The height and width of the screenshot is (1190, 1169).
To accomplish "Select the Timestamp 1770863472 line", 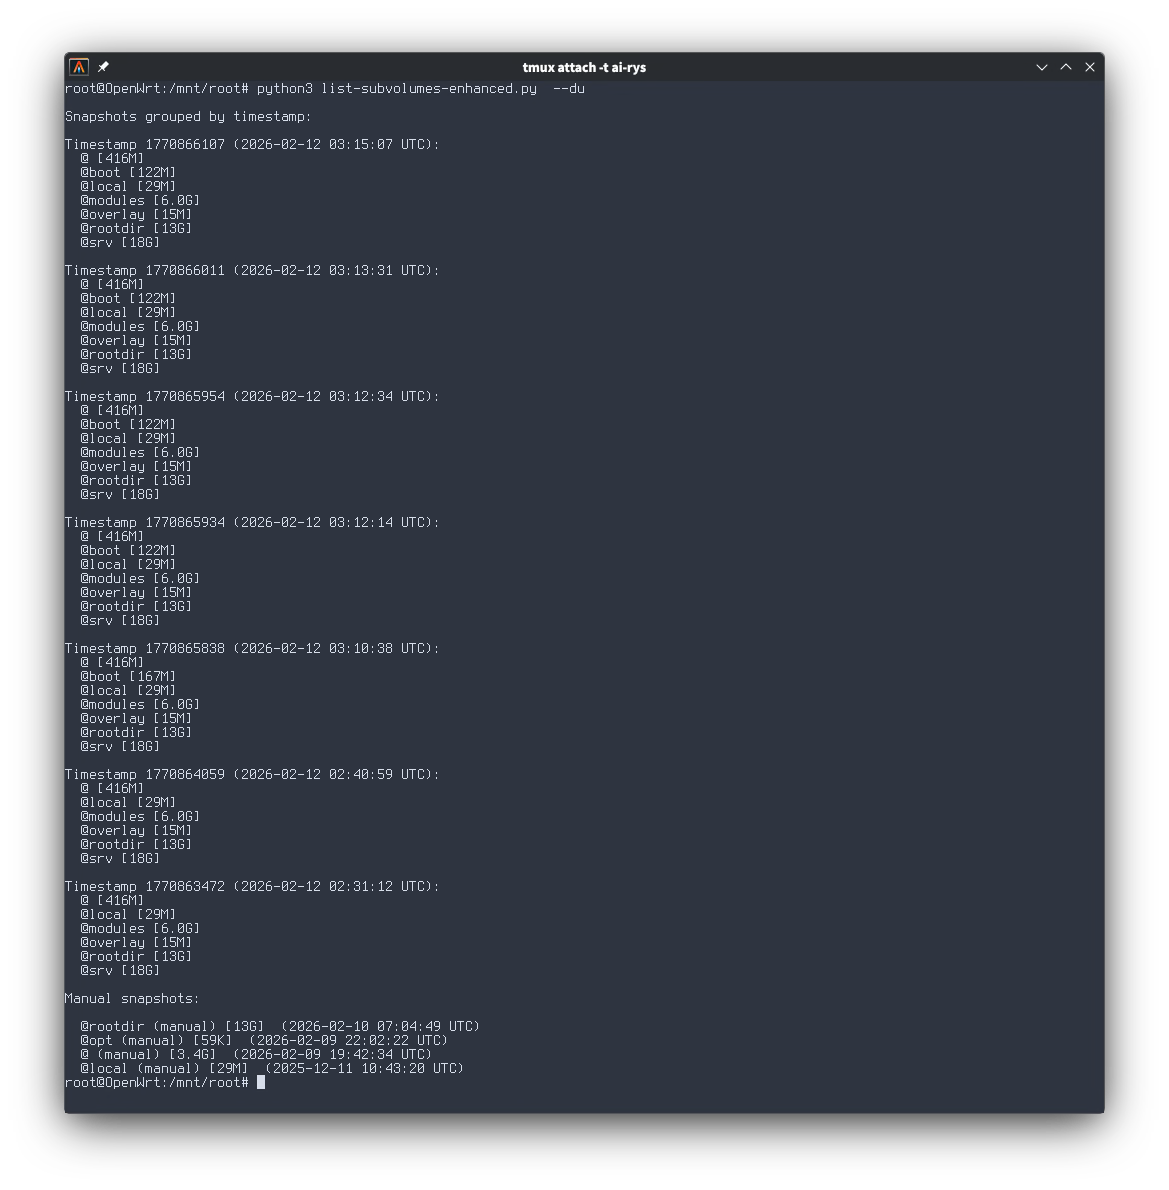I will 252,887.
